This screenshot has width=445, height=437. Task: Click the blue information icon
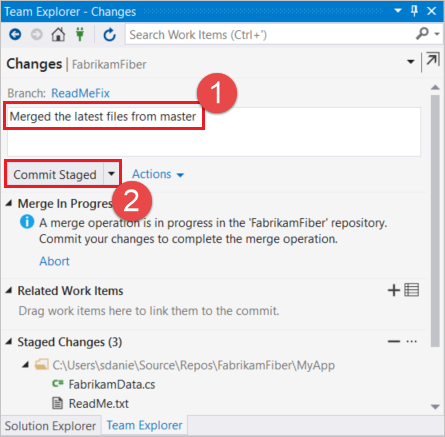coord(27,222)
